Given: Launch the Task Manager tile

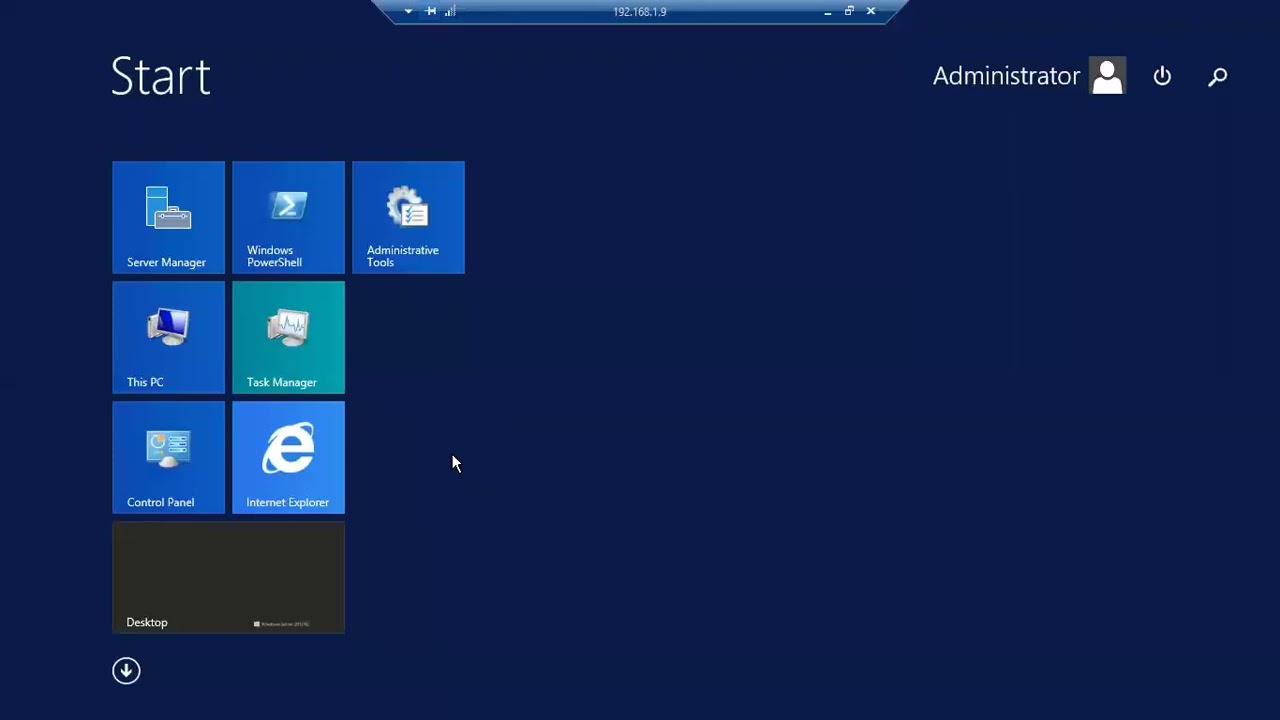Looking at the screenshot, I should [288, 337].
